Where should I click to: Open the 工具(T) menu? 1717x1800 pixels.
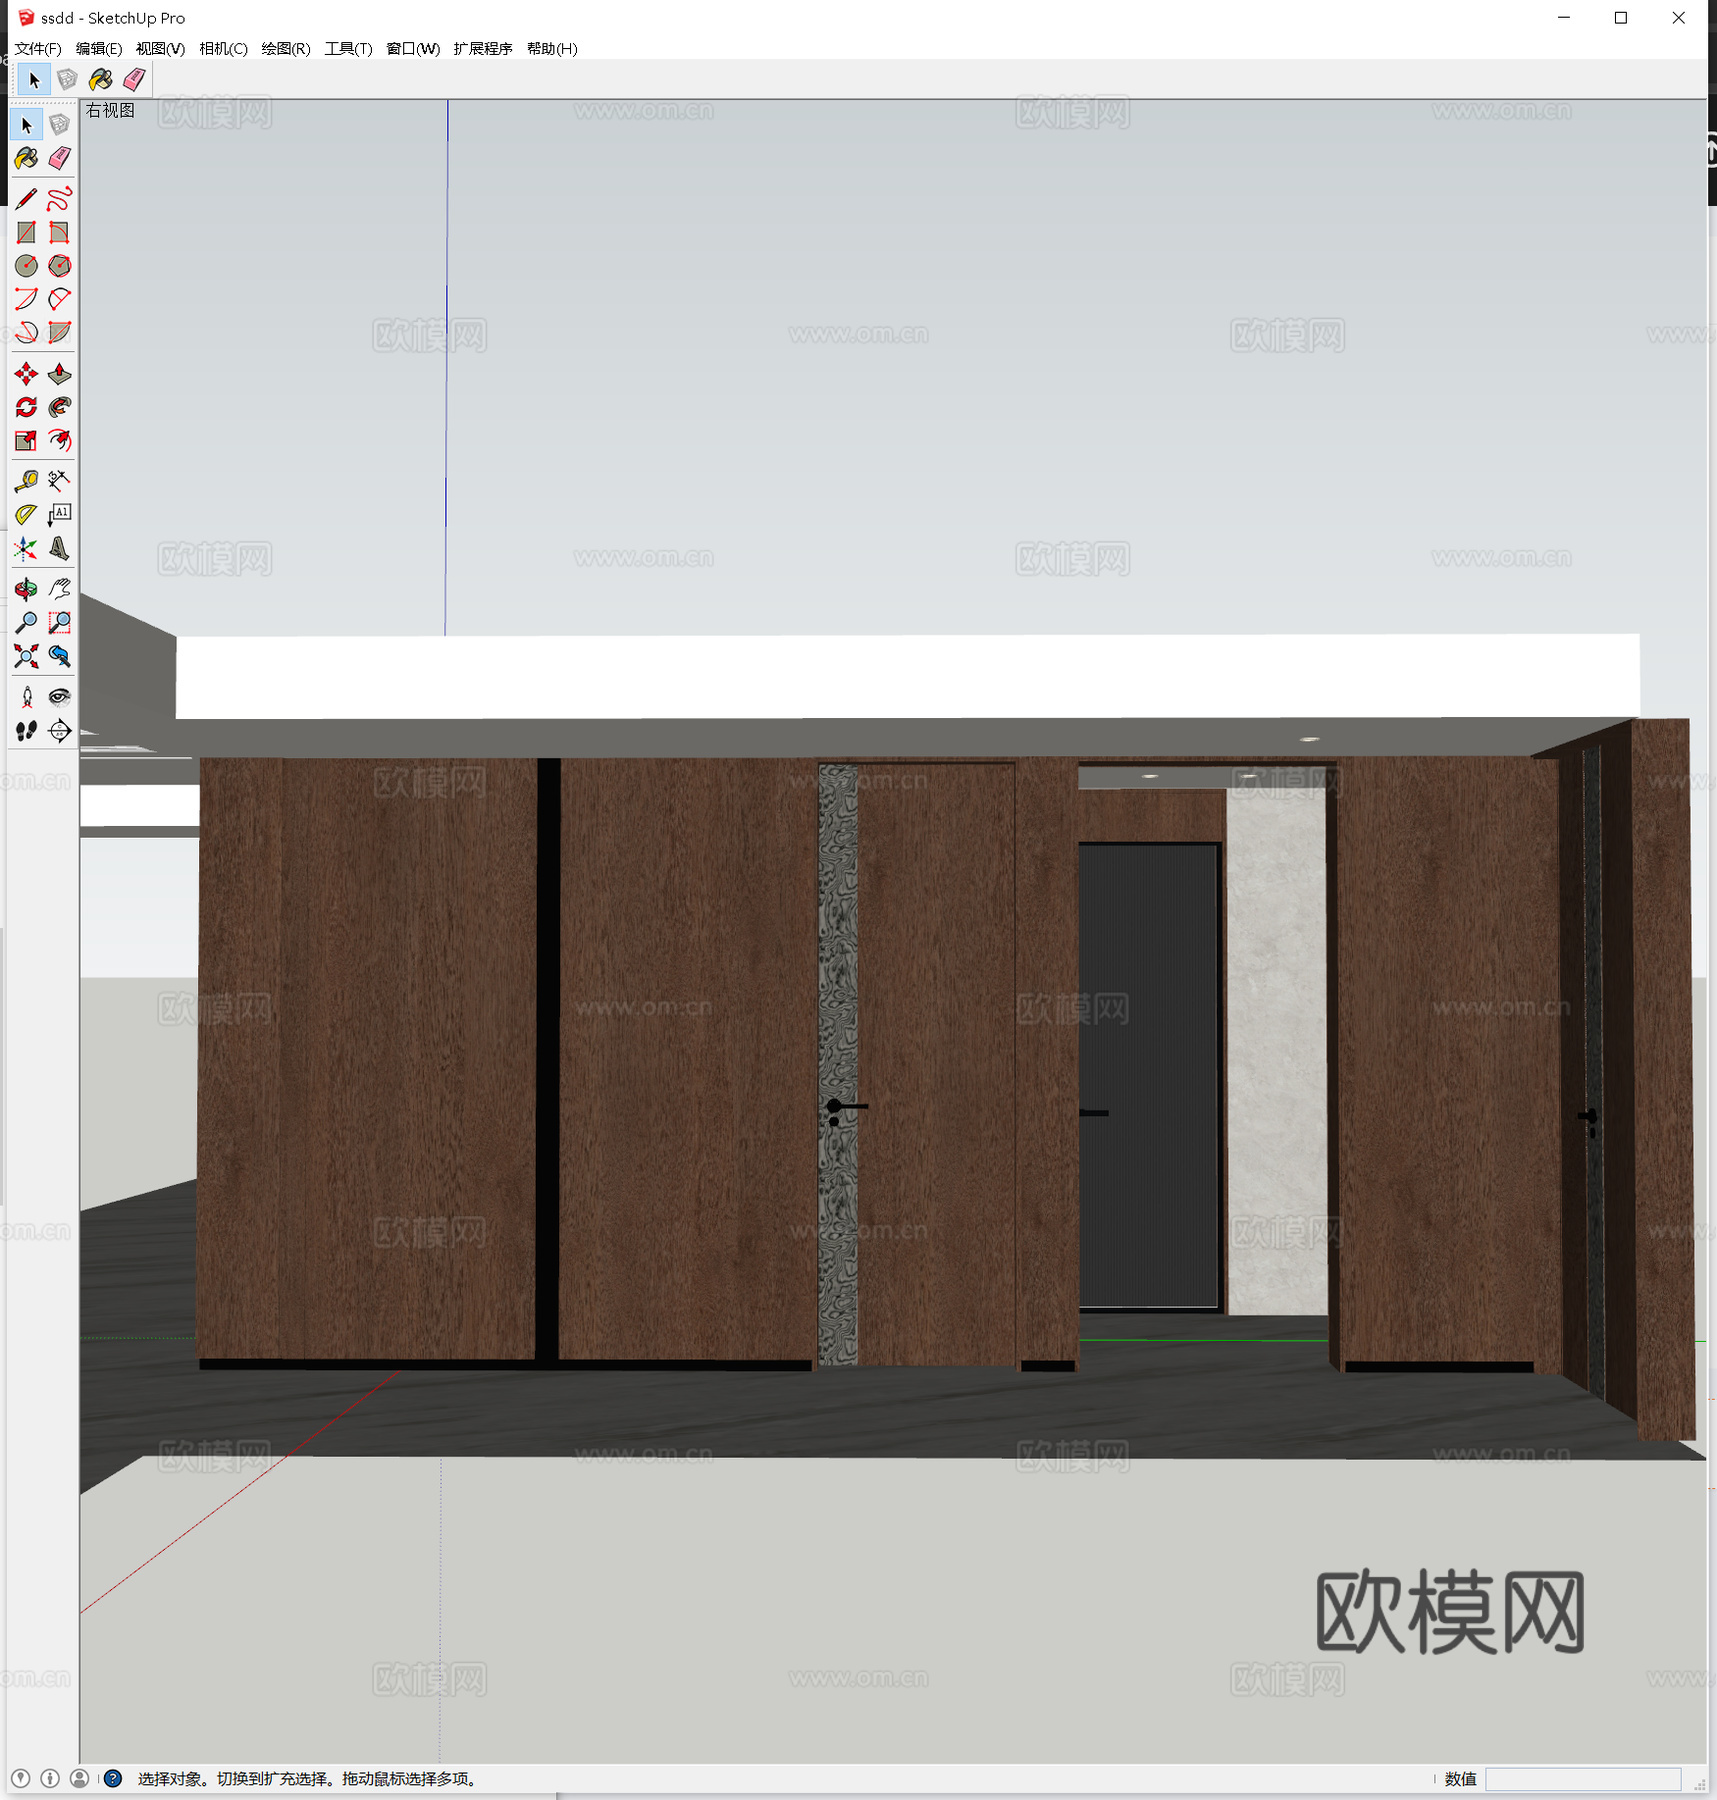click(348, 48)
